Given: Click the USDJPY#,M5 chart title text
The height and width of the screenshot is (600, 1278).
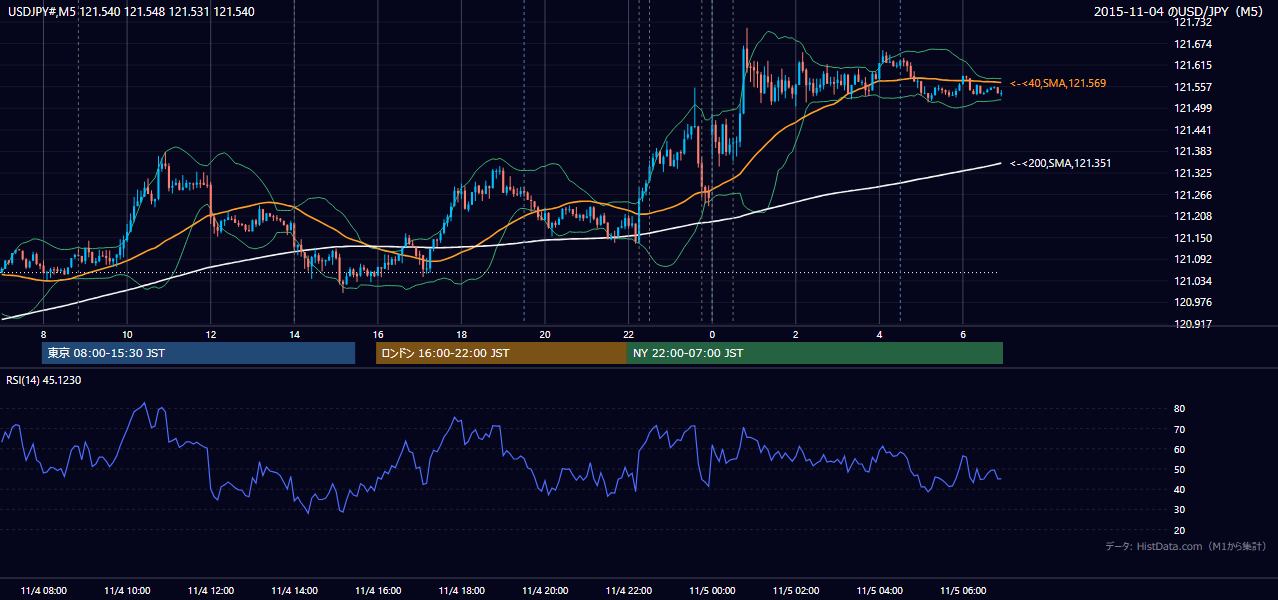Looking at the screenshot, I should (130, 12).
